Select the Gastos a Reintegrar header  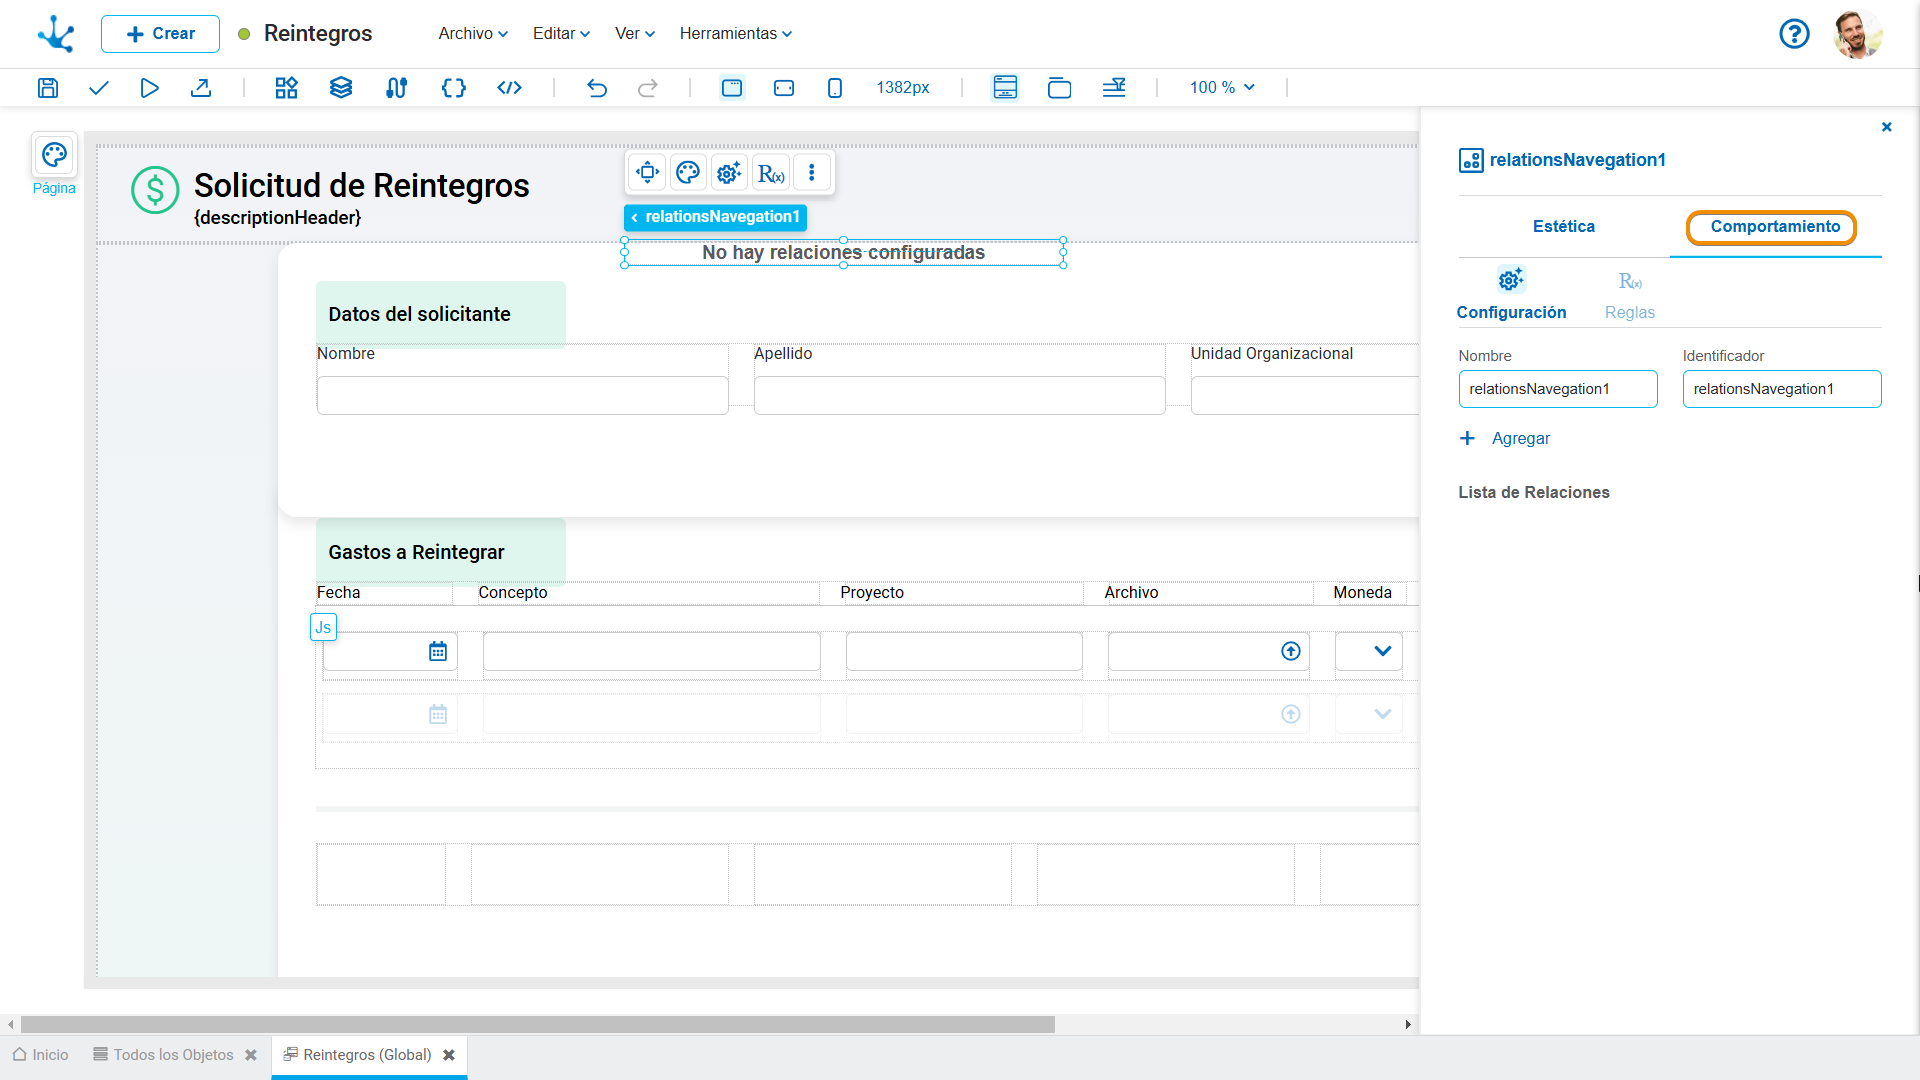[441, 552]
